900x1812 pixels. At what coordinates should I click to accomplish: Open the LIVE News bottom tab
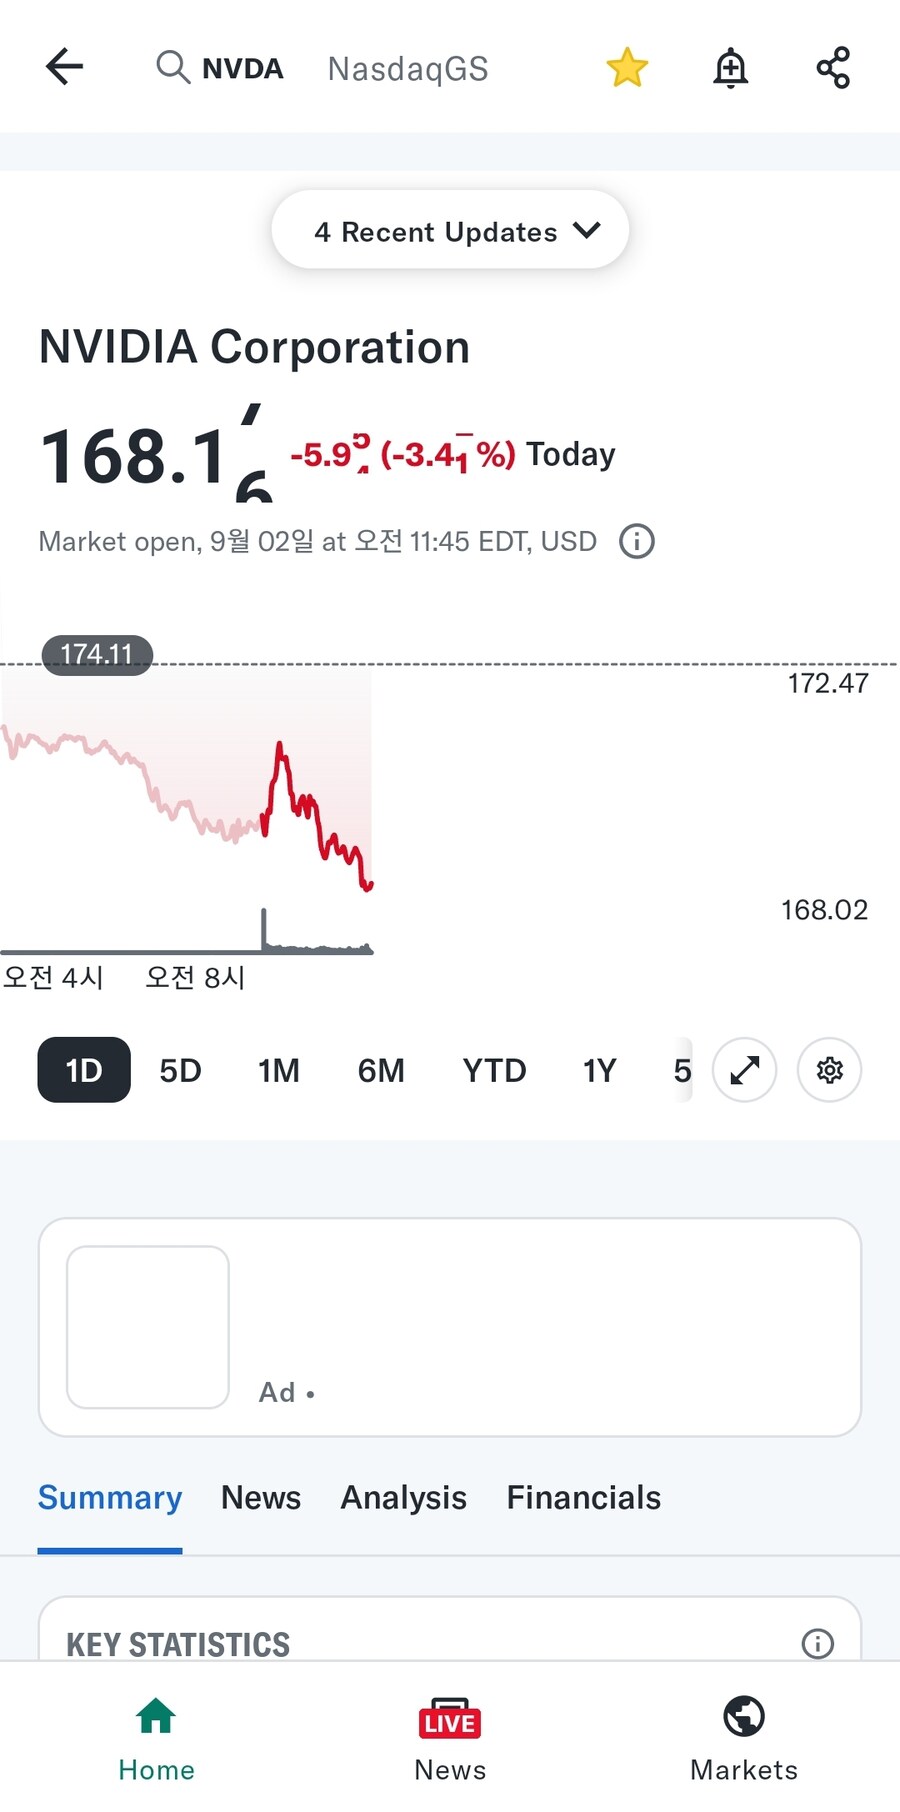450,1740
